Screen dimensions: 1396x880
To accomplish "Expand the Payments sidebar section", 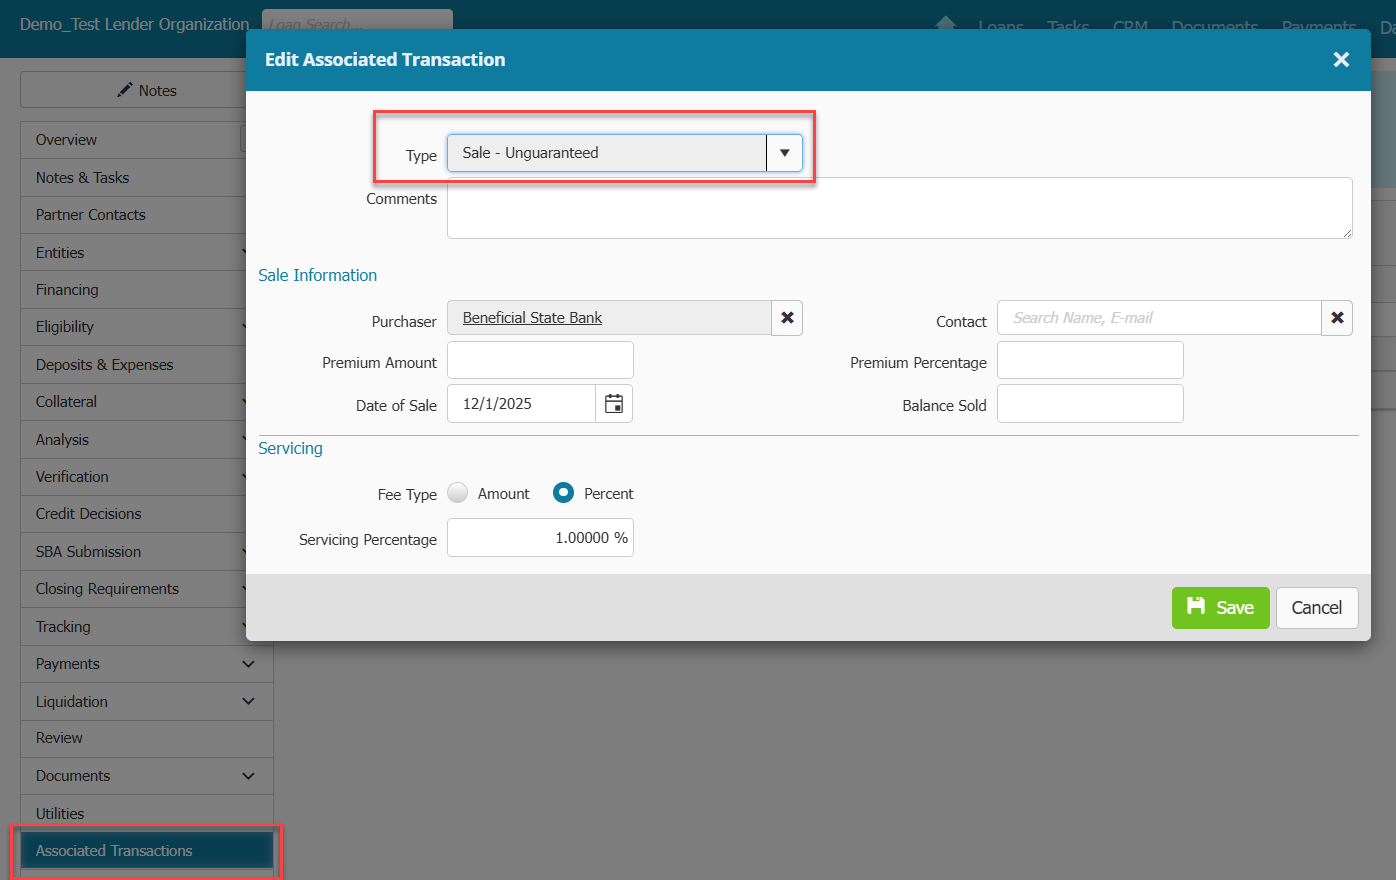I will click(x=248, y=664).
